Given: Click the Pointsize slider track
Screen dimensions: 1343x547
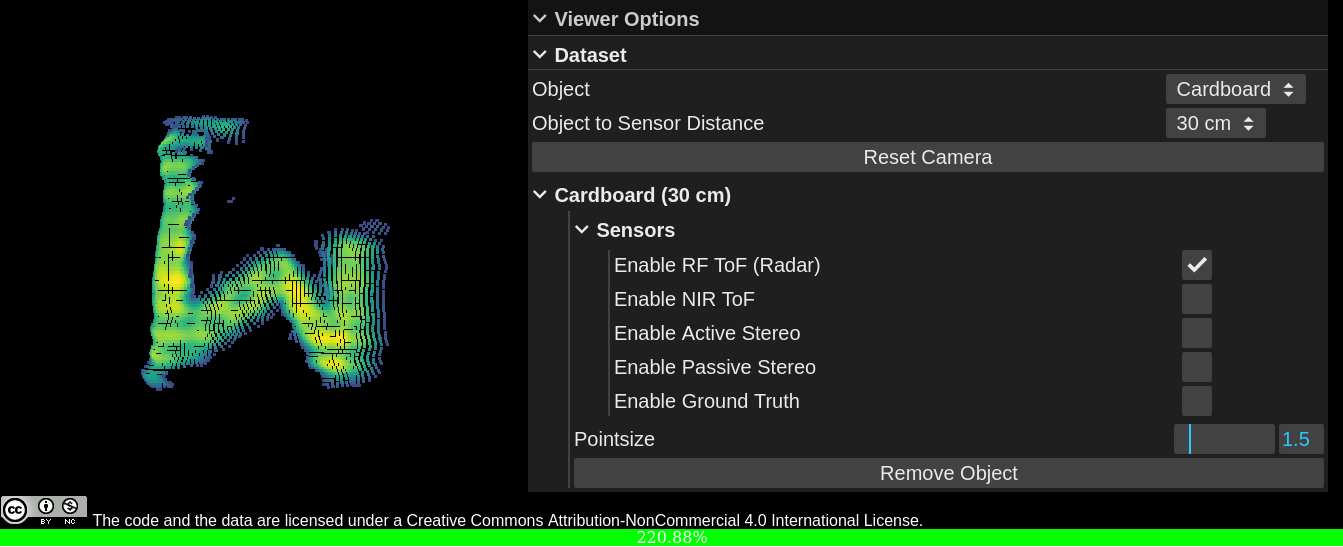Looking at the screenshot, I should click(x=1223, y=439).
